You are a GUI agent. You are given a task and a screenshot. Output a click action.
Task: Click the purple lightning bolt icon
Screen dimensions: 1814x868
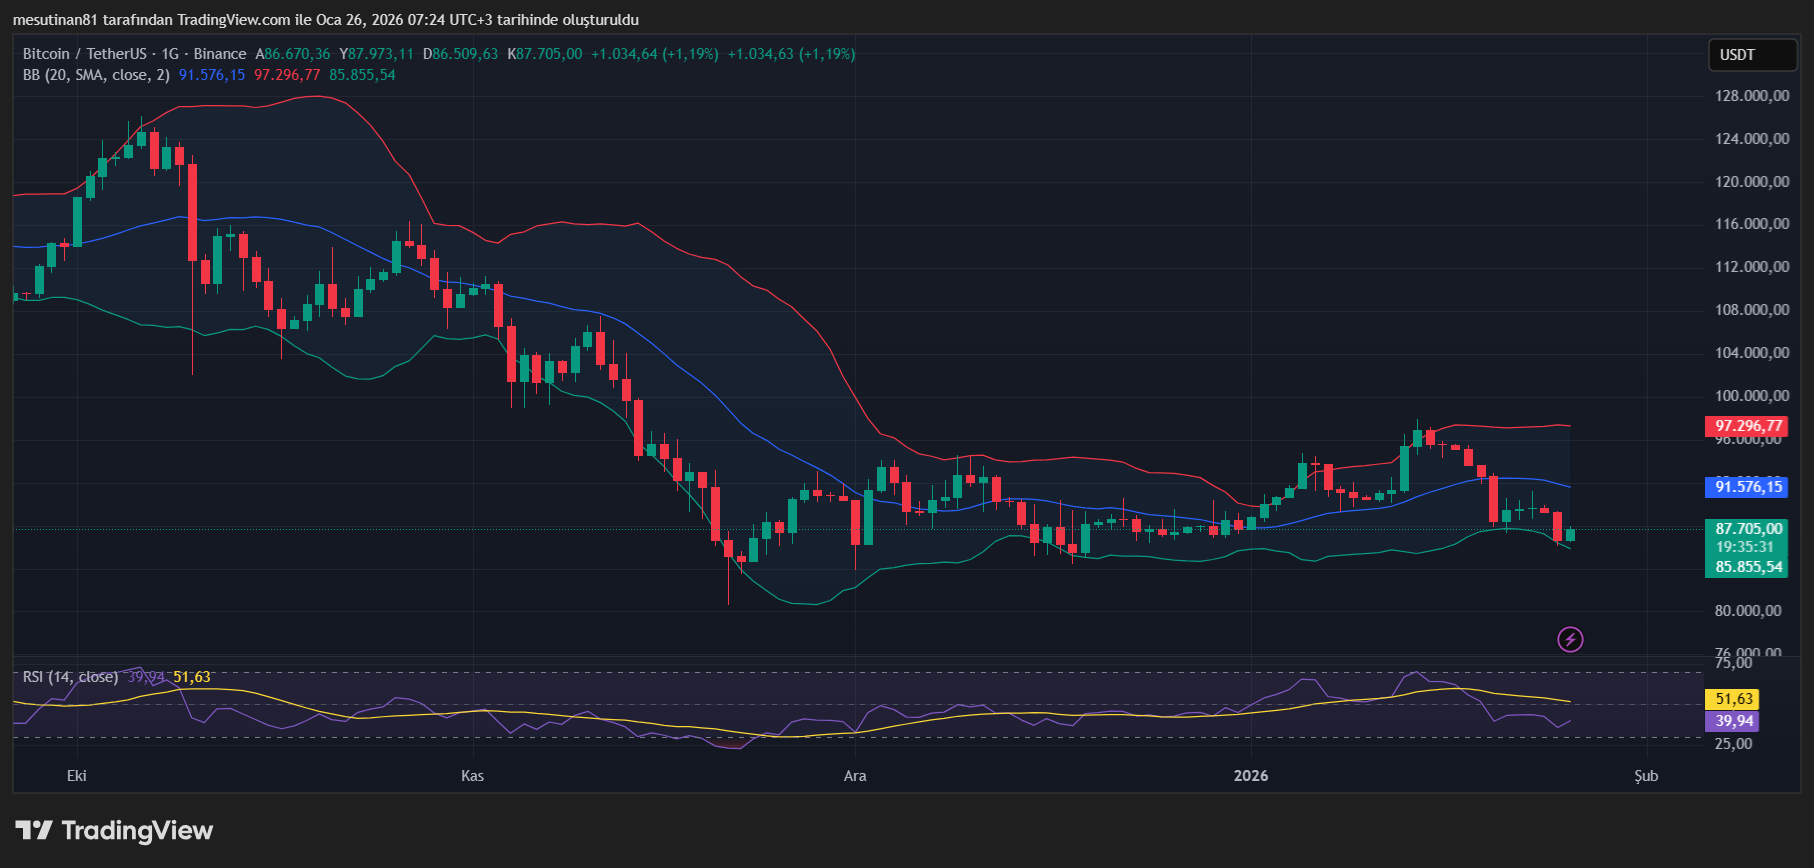coord(1570,639)
